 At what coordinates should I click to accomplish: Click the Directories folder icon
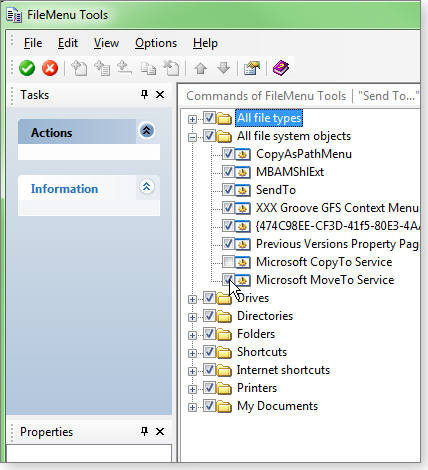coord(224,316)
